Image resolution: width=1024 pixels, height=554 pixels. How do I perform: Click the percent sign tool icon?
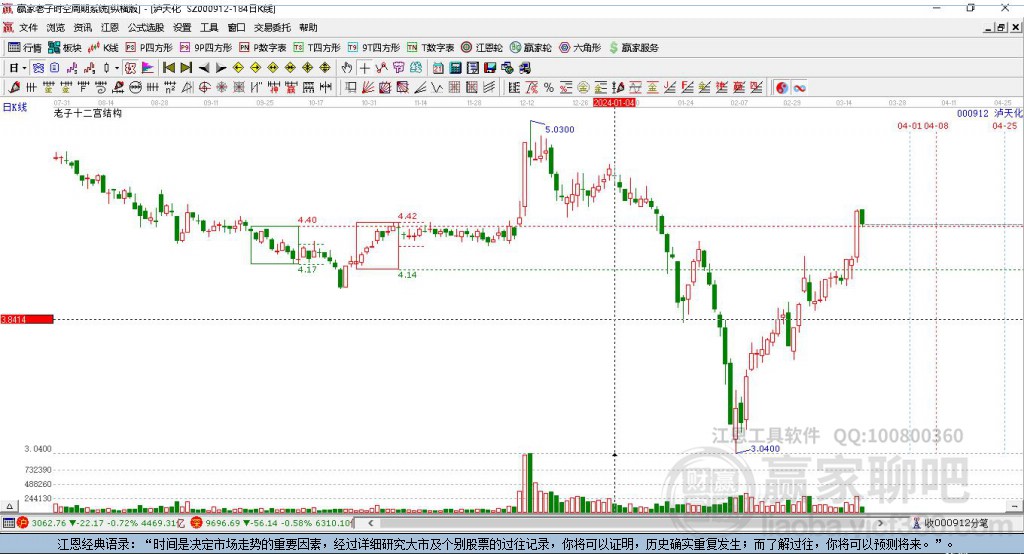(x=549, y=88)
